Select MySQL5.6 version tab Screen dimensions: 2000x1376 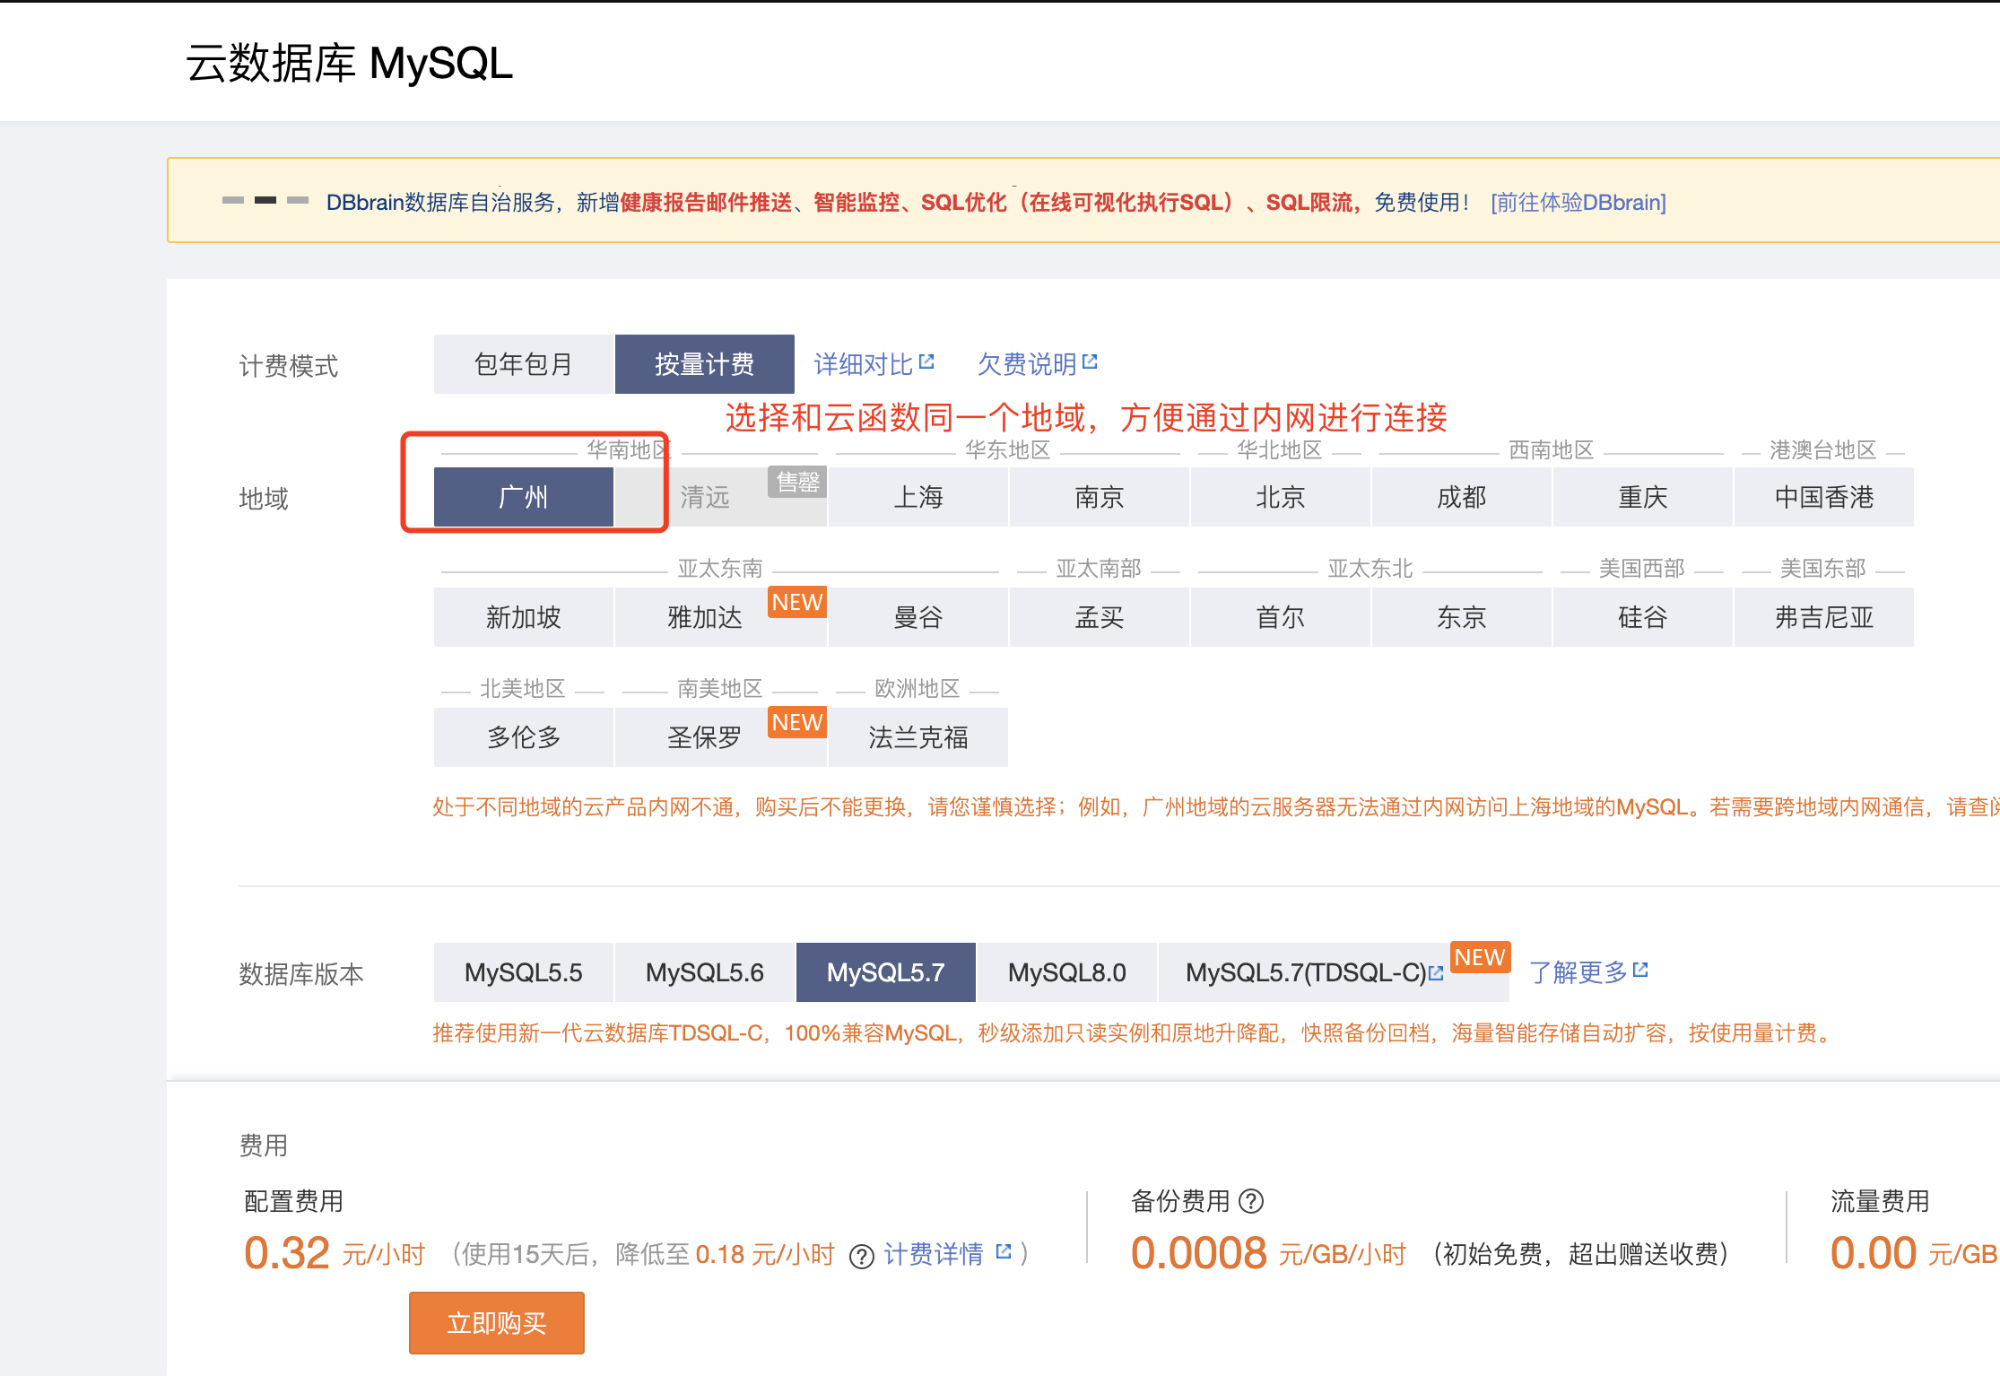(704, 972)
